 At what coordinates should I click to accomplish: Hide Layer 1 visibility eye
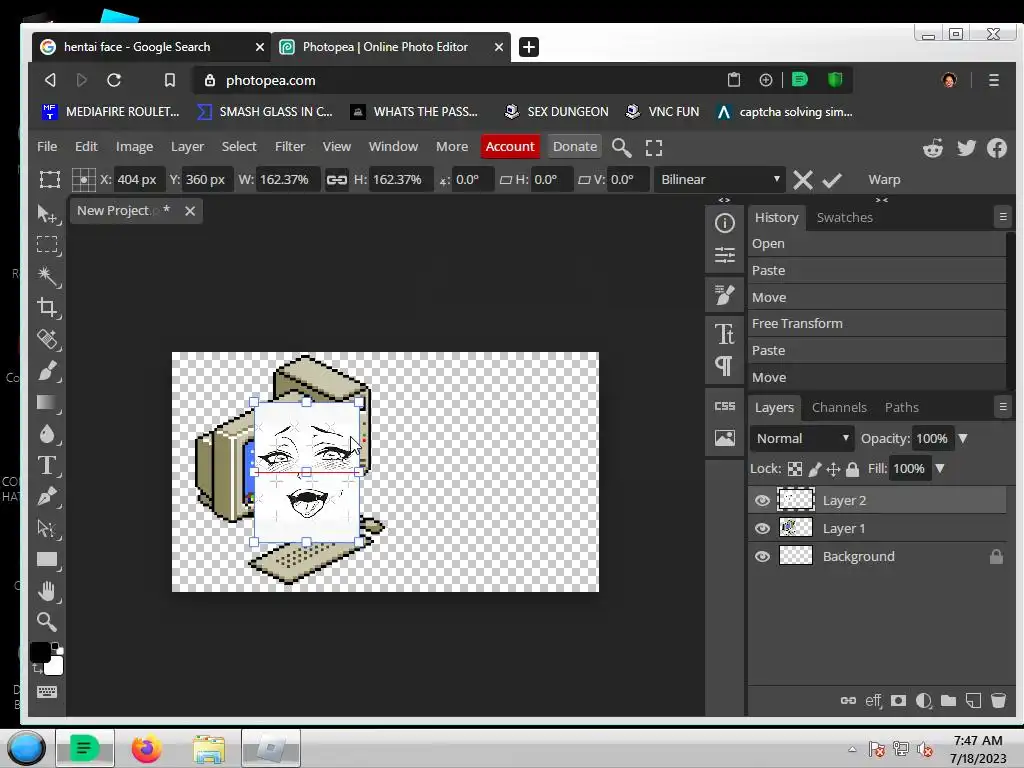click(x=762, y=528)
